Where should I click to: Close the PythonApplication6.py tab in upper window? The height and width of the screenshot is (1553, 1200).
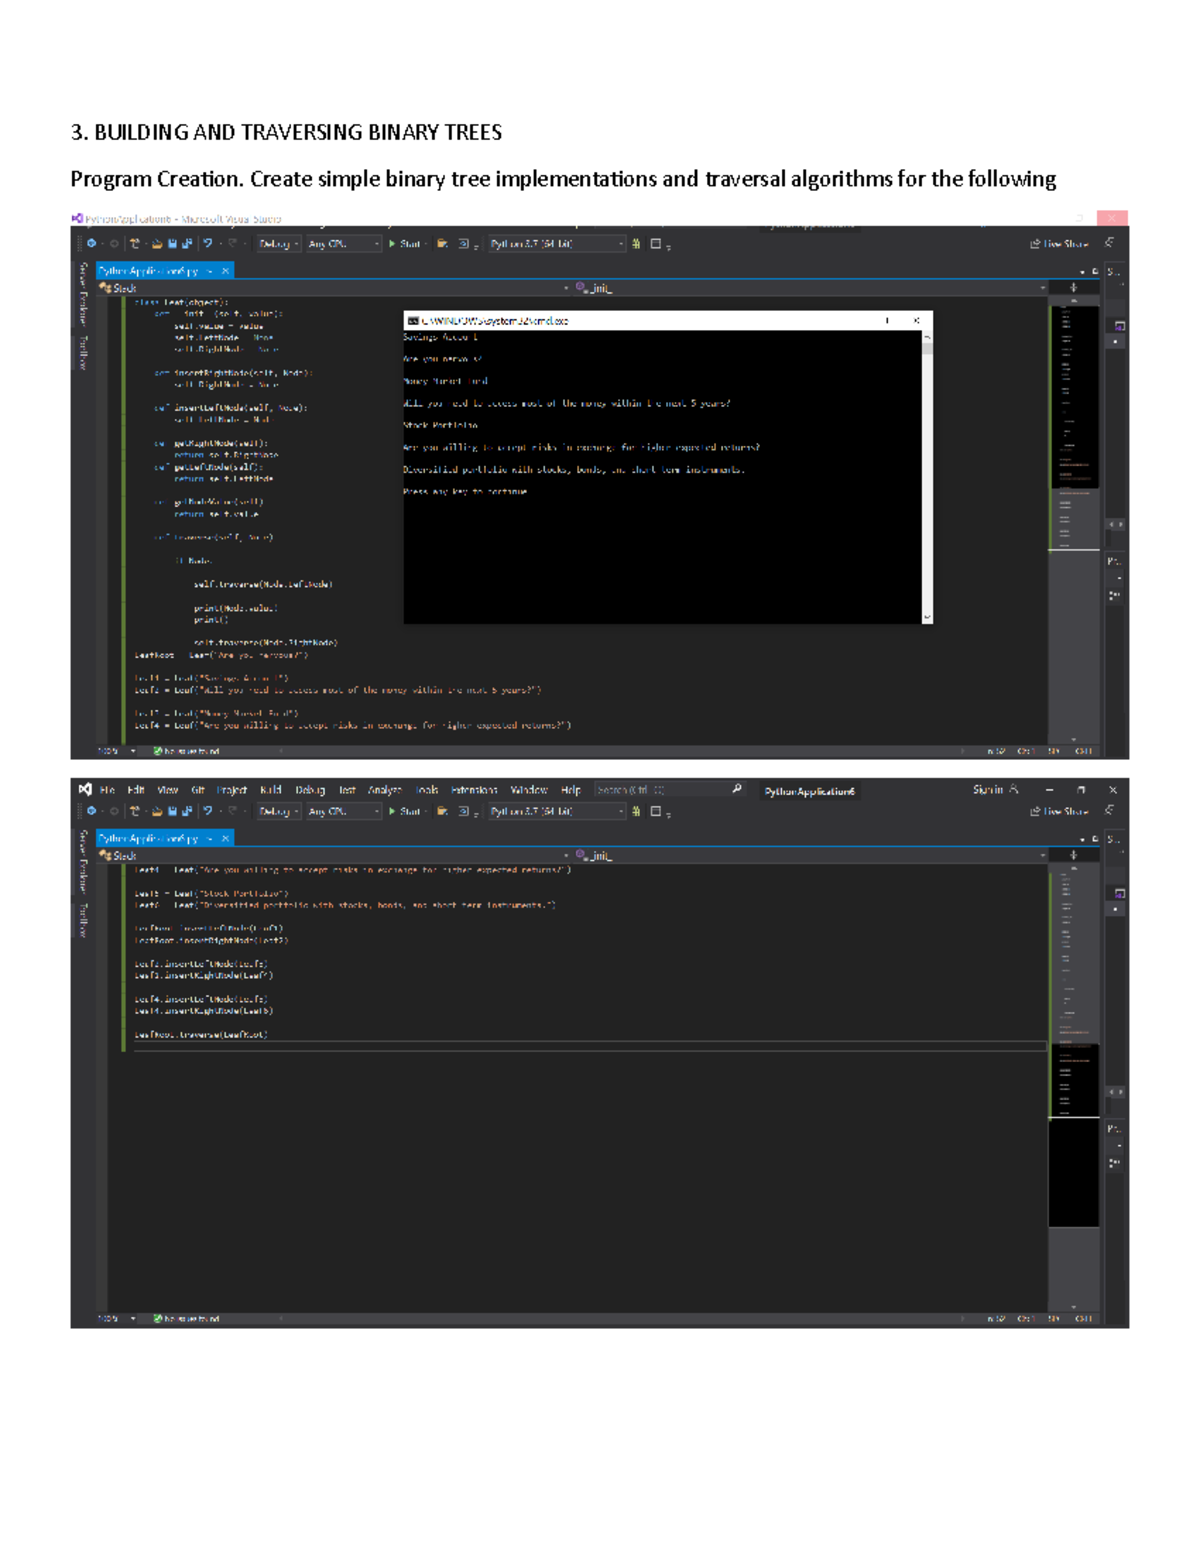tap(226, 271)
